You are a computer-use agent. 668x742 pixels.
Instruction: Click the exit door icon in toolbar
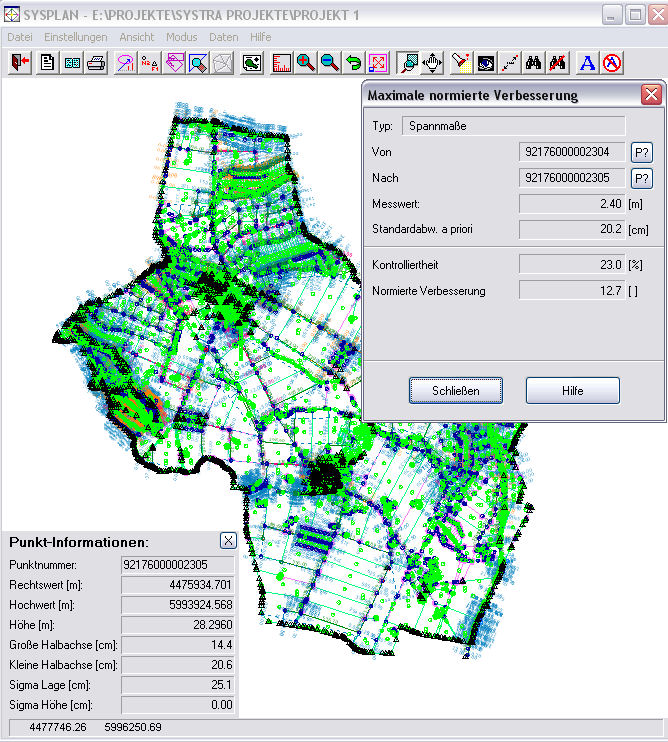[20, 63]
